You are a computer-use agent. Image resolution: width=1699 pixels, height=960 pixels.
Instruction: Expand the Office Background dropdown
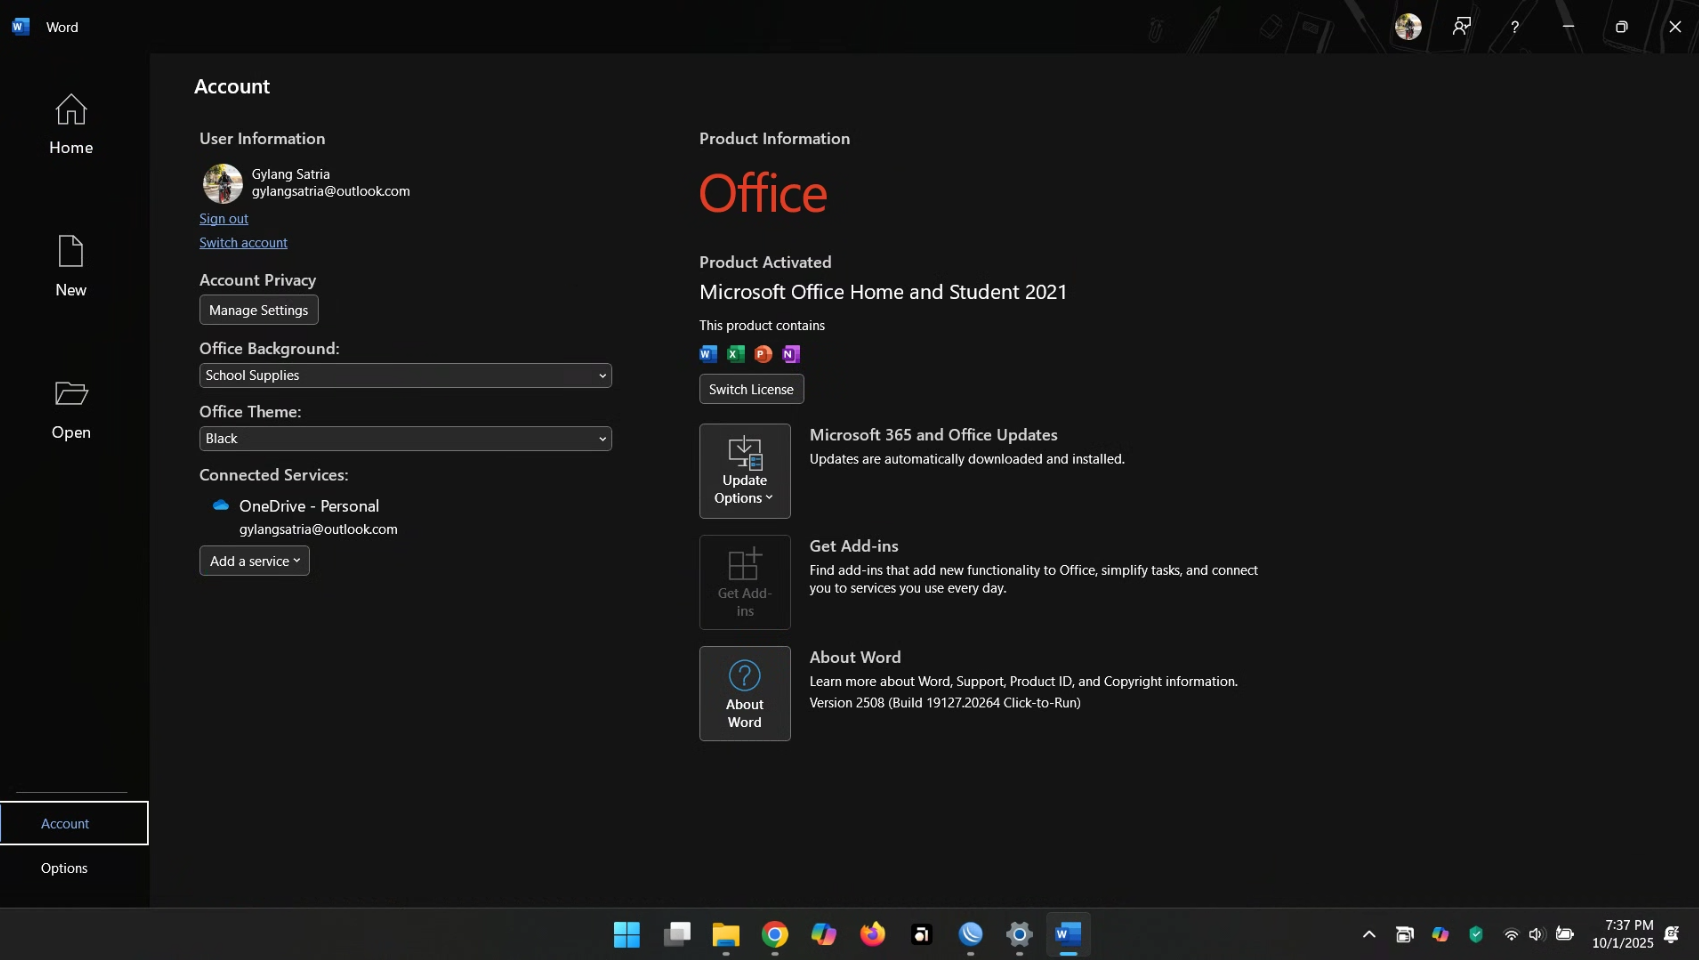(x=405, y=376)
